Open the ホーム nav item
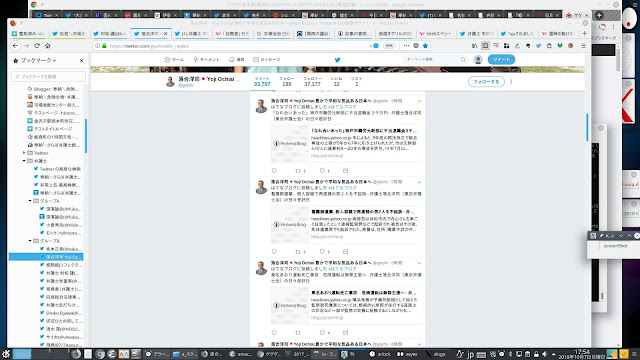The height and width of the screenshot is (360, 640). pos(174,60)
